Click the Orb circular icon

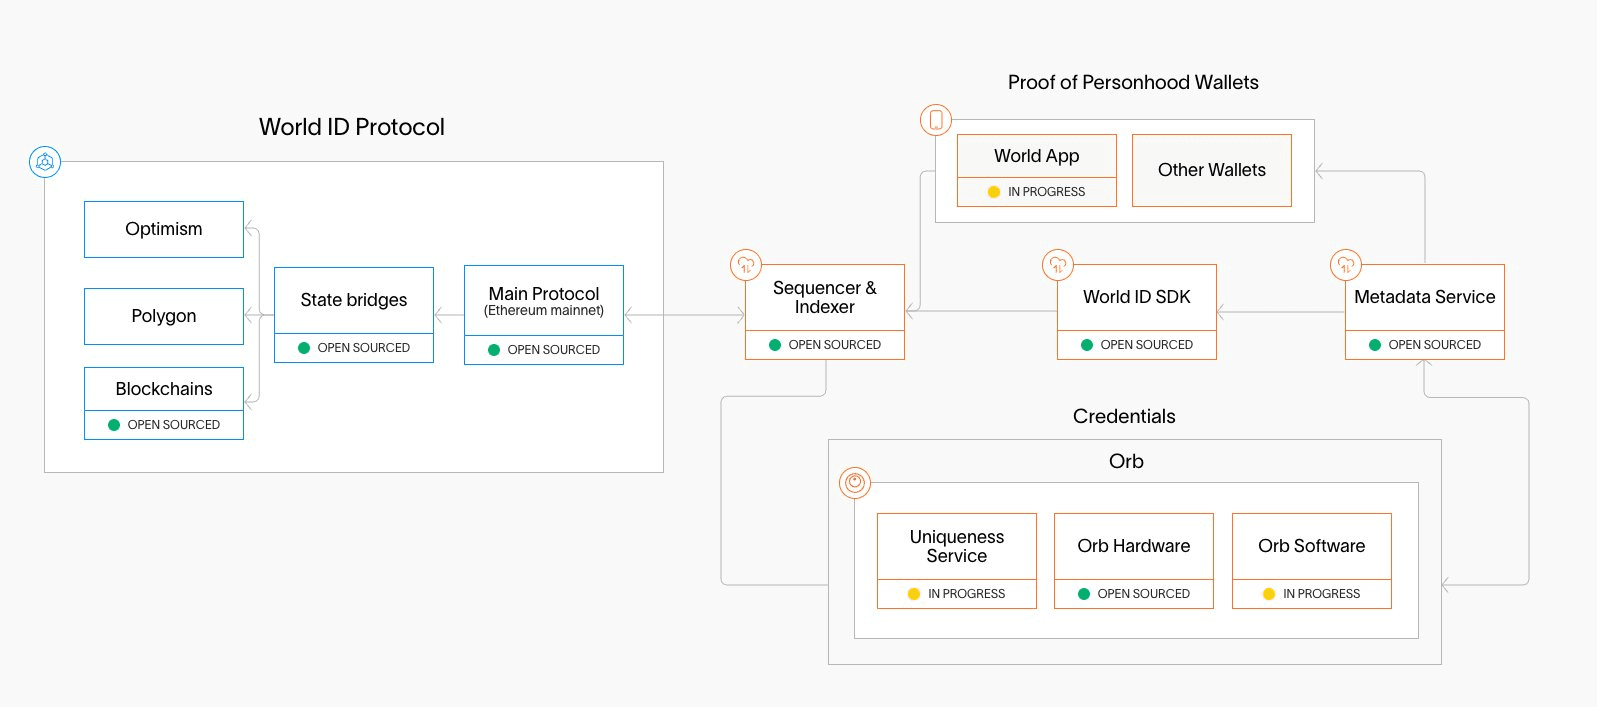(855, 483)
